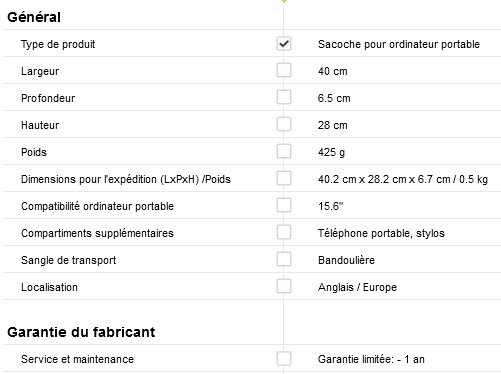
Task: Check the Compartiments supplémentaires checkbox
Action: click(x=284, y=233)
